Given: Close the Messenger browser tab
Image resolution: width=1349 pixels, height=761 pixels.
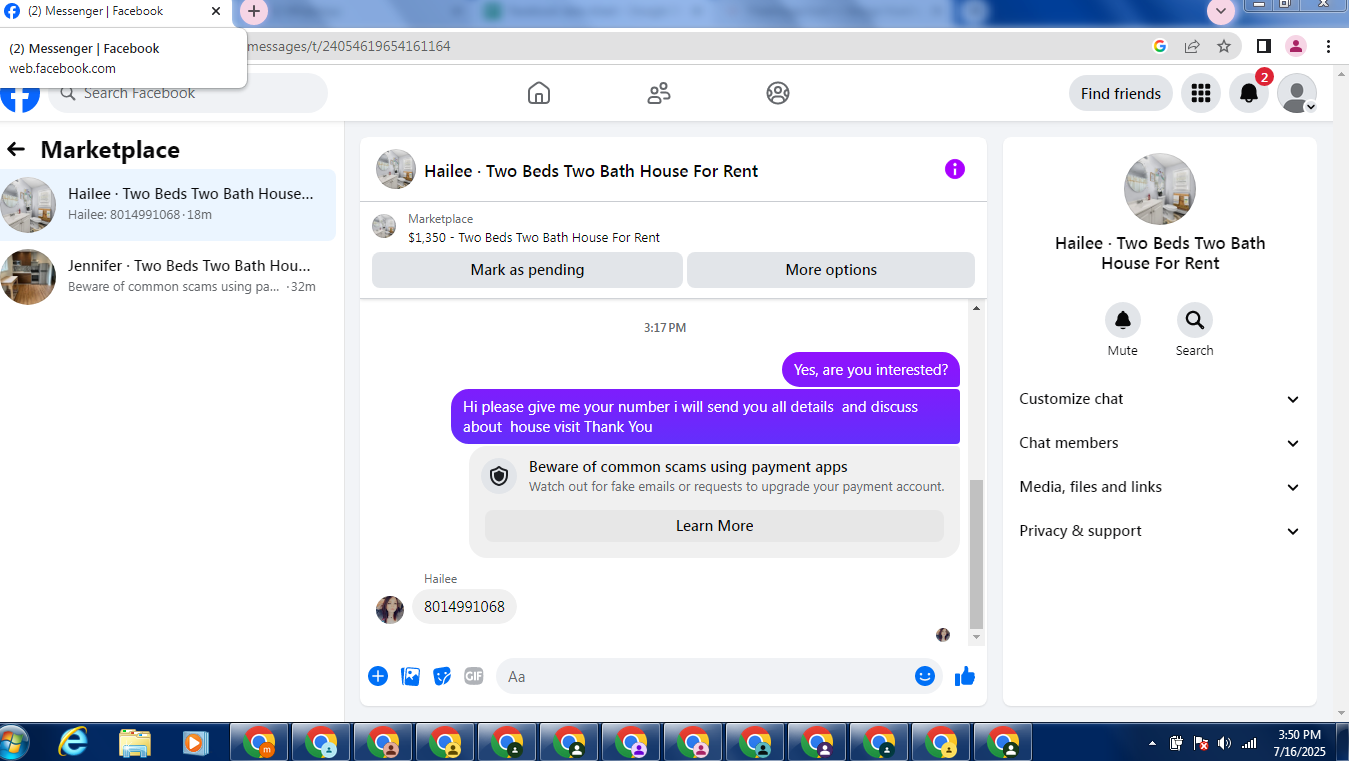Looking at the screenshot, I should [x=216, y=12].
